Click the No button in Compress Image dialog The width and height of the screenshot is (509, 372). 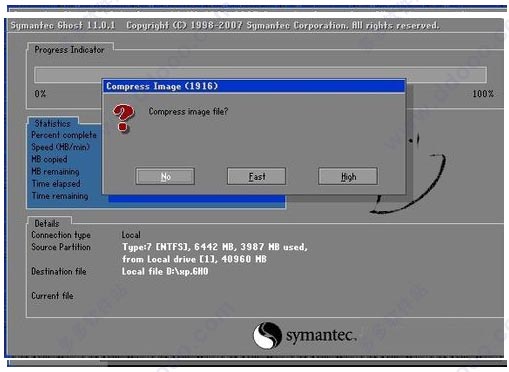point(165,176)
